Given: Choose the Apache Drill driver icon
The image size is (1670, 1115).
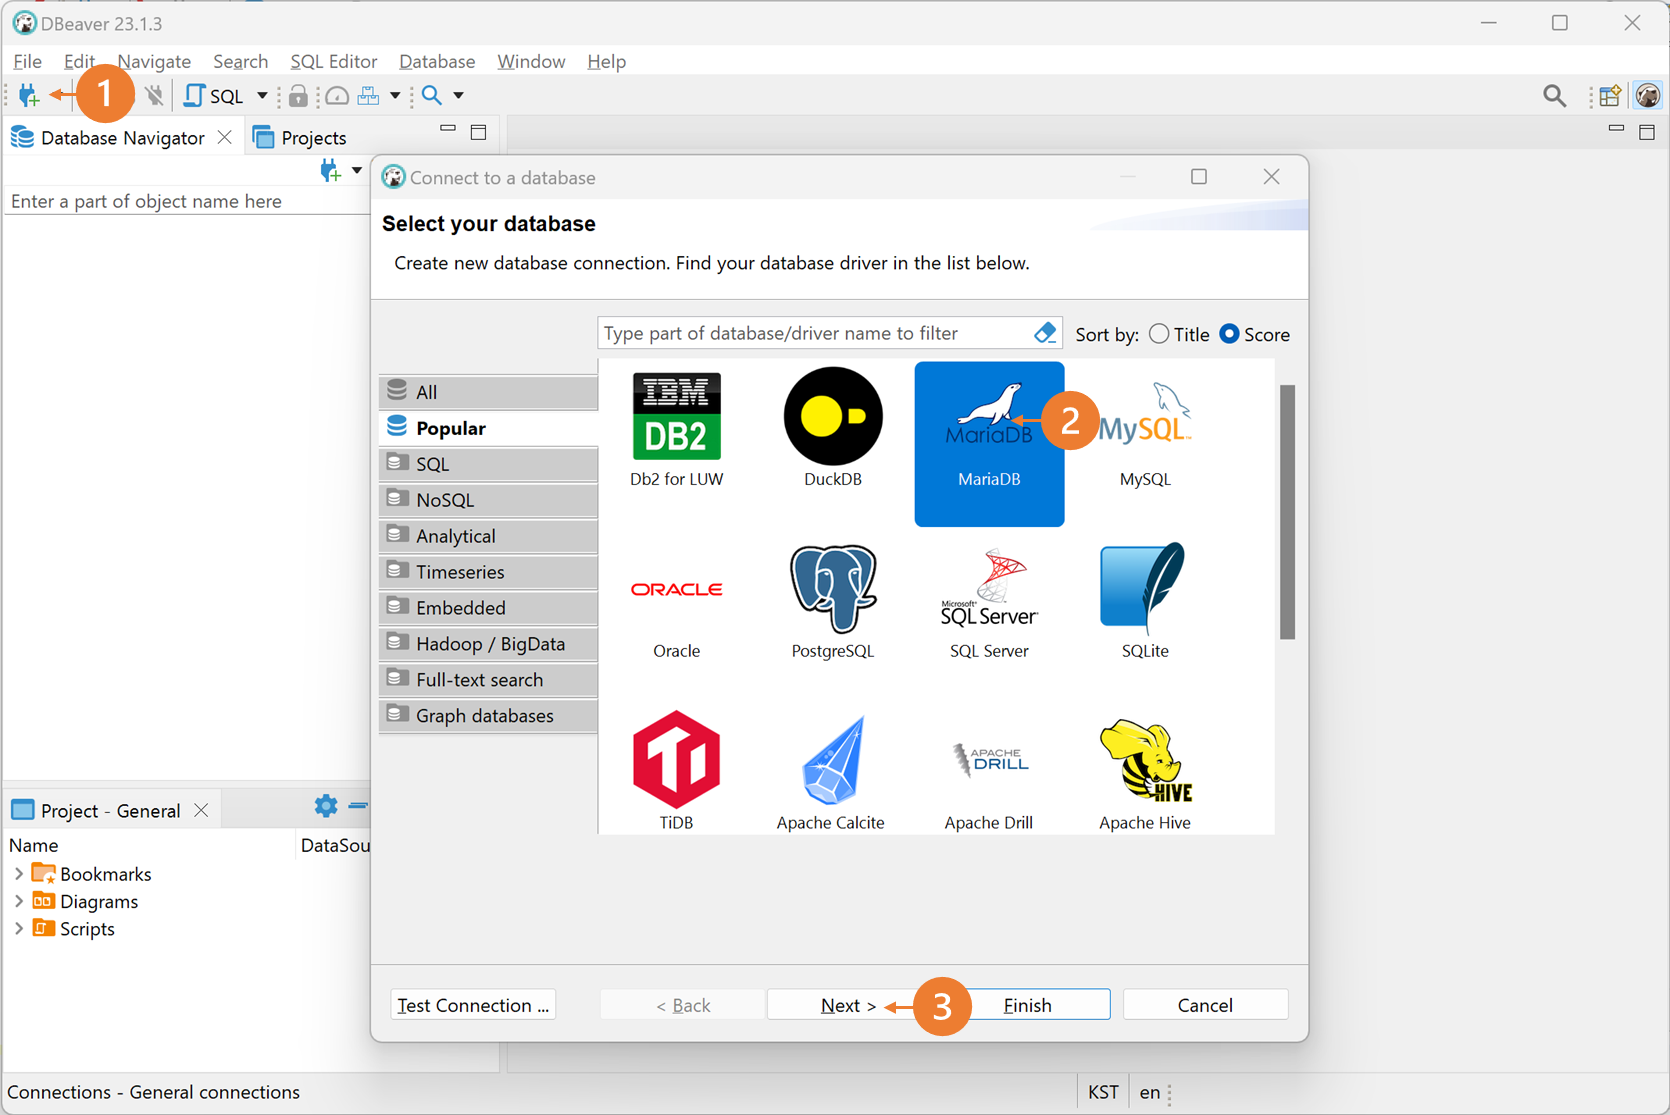Looking at the screenshot, I should pos(989,760).
